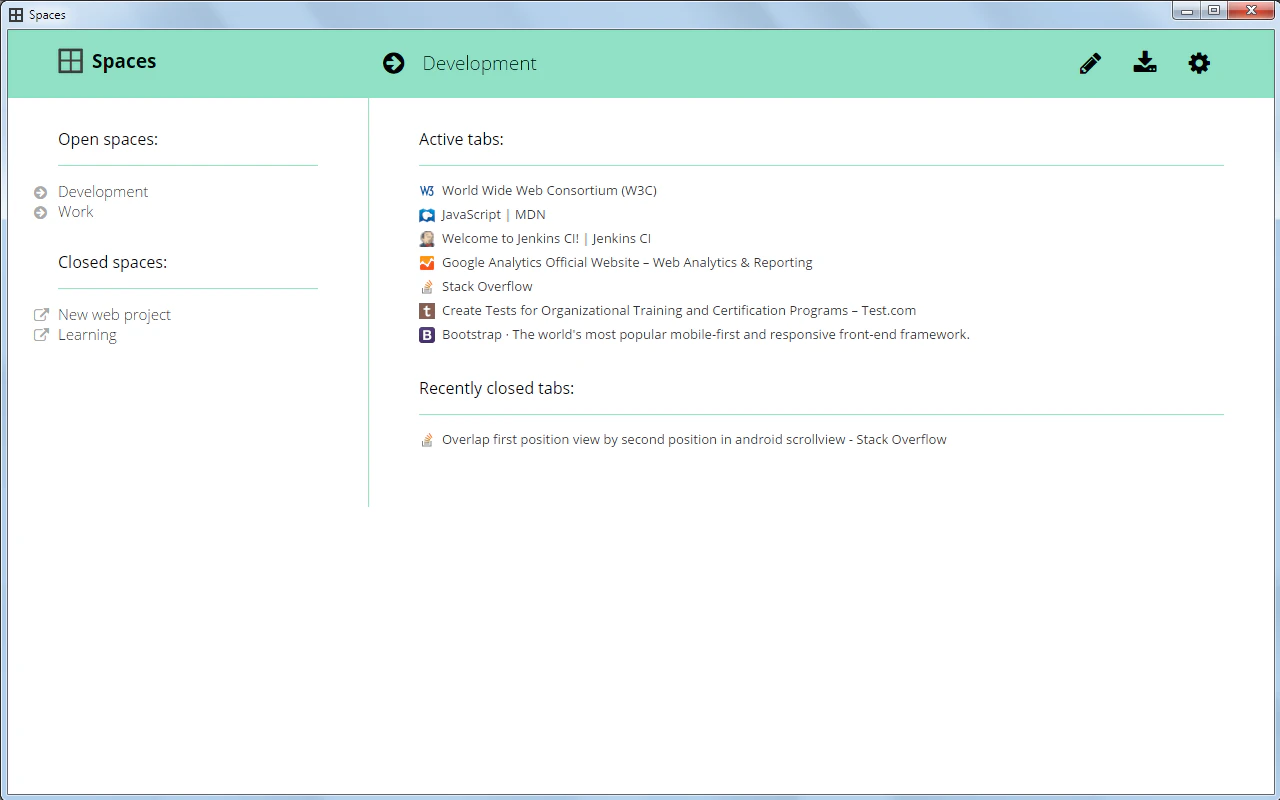This screenshot has width=1280, height=800.
Task: Open the New web project closed space
Action: (114, 315)
